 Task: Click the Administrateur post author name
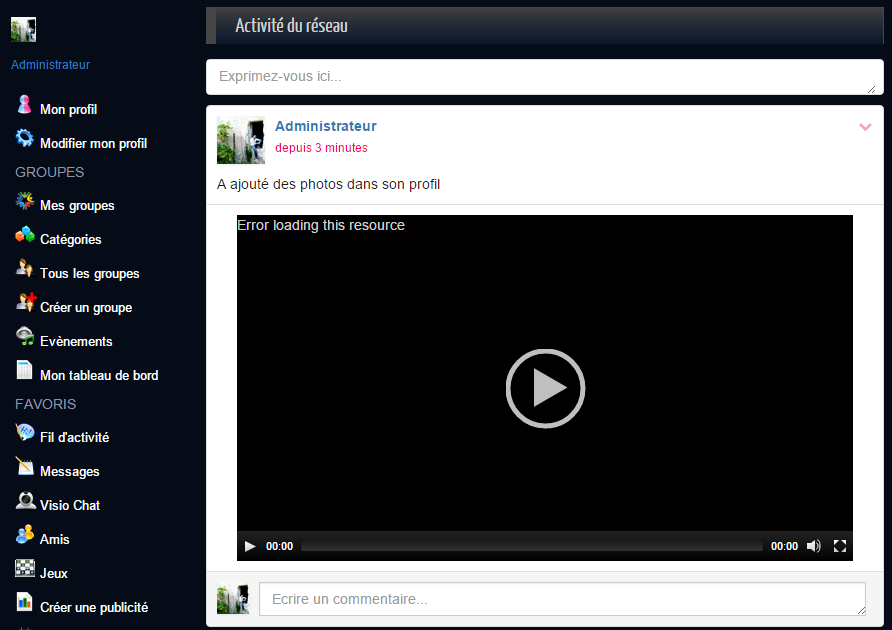[x=325, y=126]
